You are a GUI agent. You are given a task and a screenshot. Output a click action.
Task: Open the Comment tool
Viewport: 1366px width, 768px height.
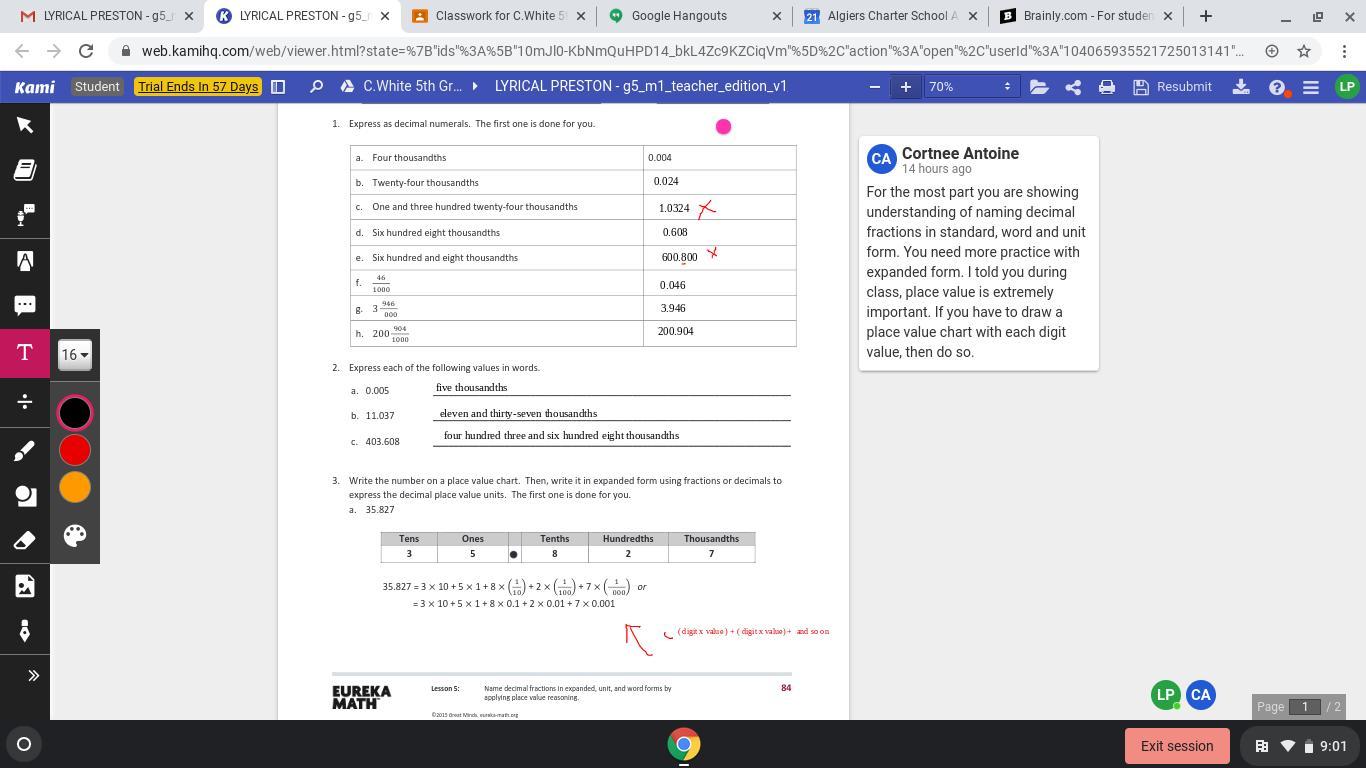point(25,305)
